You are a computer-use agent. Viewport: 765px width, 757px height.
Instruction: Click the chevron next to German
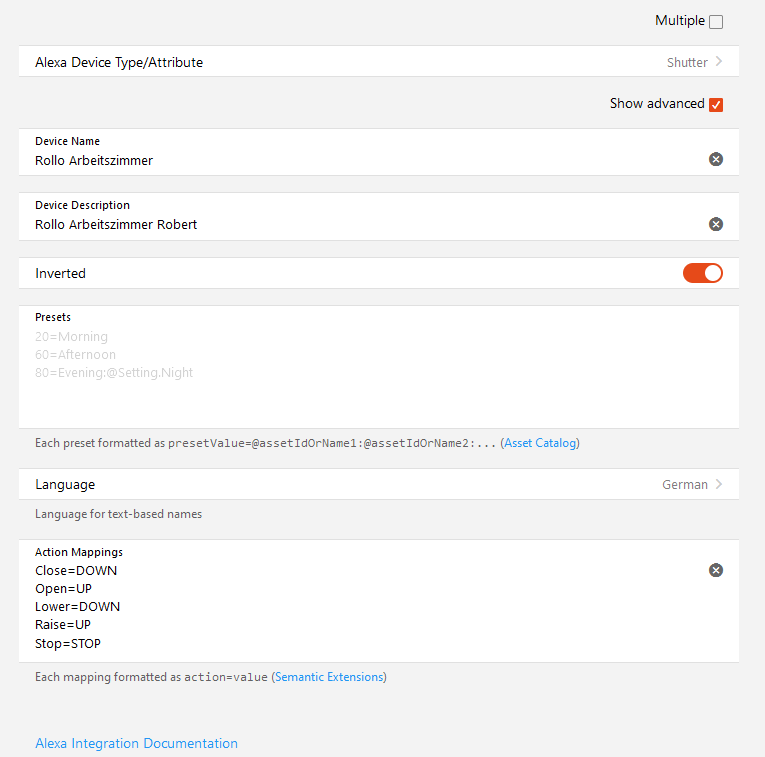[x=719, y=484]
